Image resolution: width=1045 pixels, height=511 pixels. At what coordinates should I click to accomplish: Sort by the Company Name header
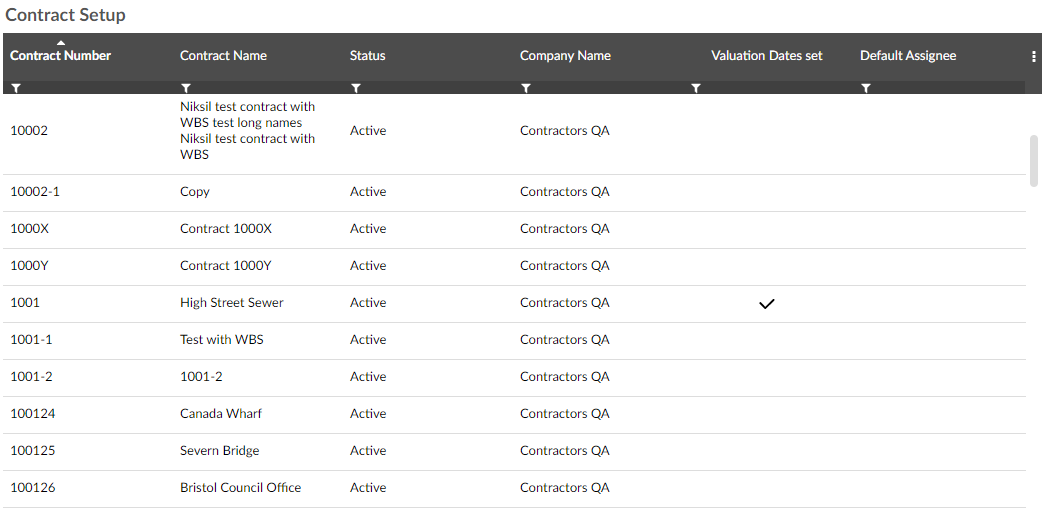click(x=565, y=56)
